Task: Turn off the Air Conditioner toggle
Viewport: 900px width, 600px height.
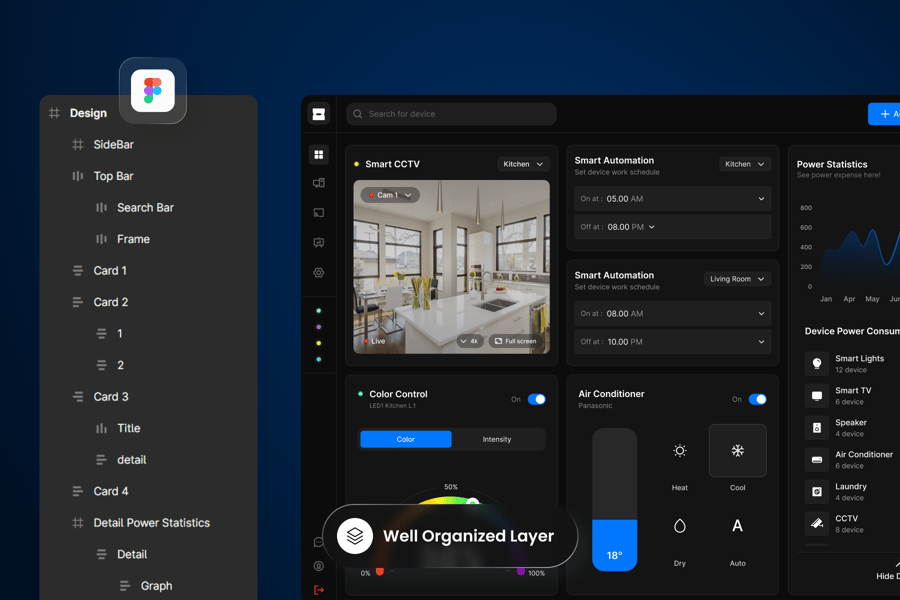Action: (x=757, y=399)
